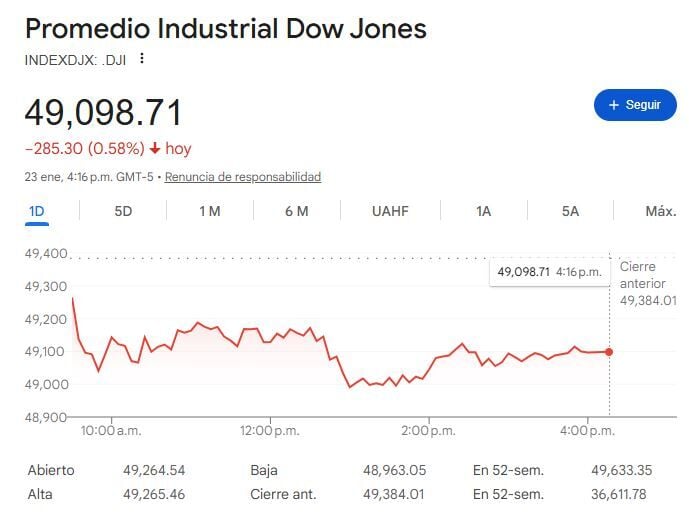689x526 pixels.
Task: Click the INDEXDJX: .DJI ticker text
Action: click(75, 59)
